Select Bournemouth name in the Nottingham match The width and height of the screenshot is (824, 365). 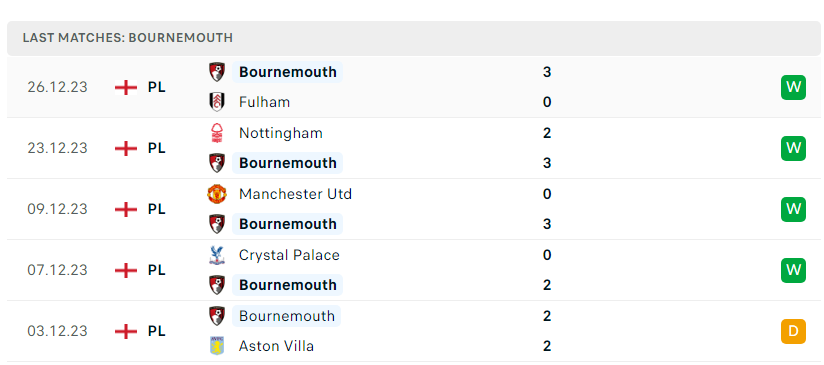(x=287, y=163)
